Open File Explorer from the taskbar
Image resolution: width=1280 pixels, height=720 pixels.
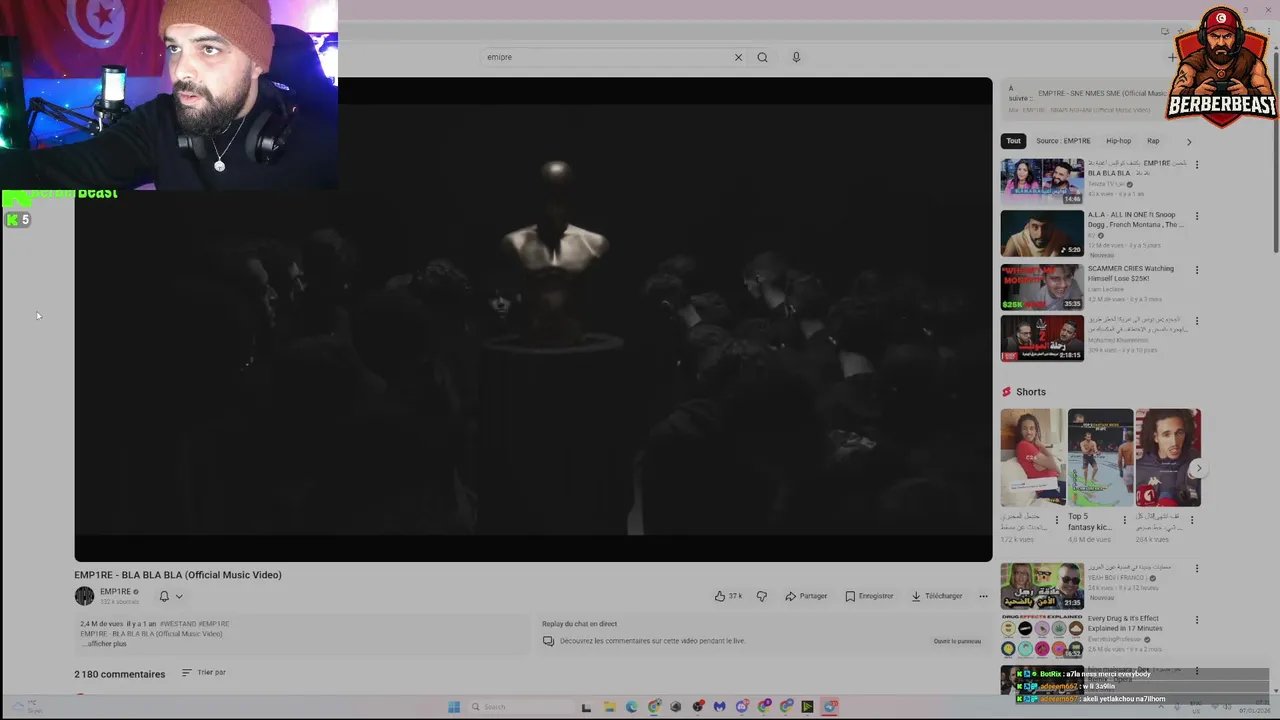[609, 707]
